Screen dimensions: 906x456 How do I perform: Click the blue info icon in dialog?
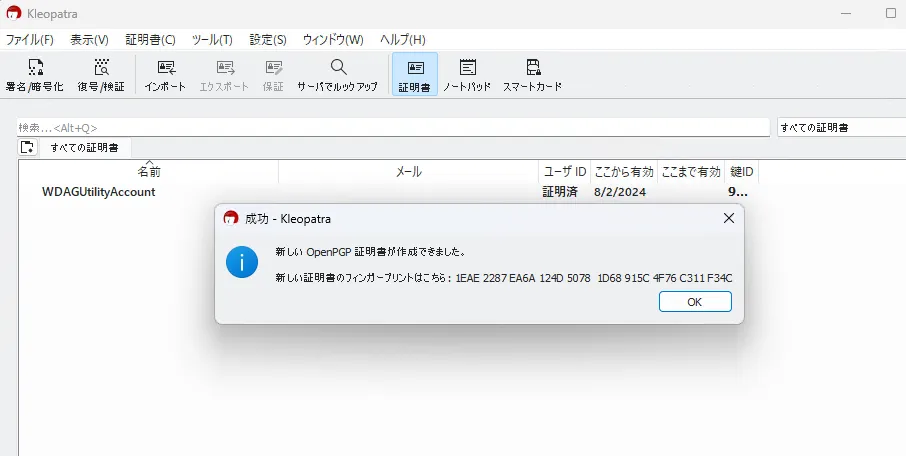(242, 262)
